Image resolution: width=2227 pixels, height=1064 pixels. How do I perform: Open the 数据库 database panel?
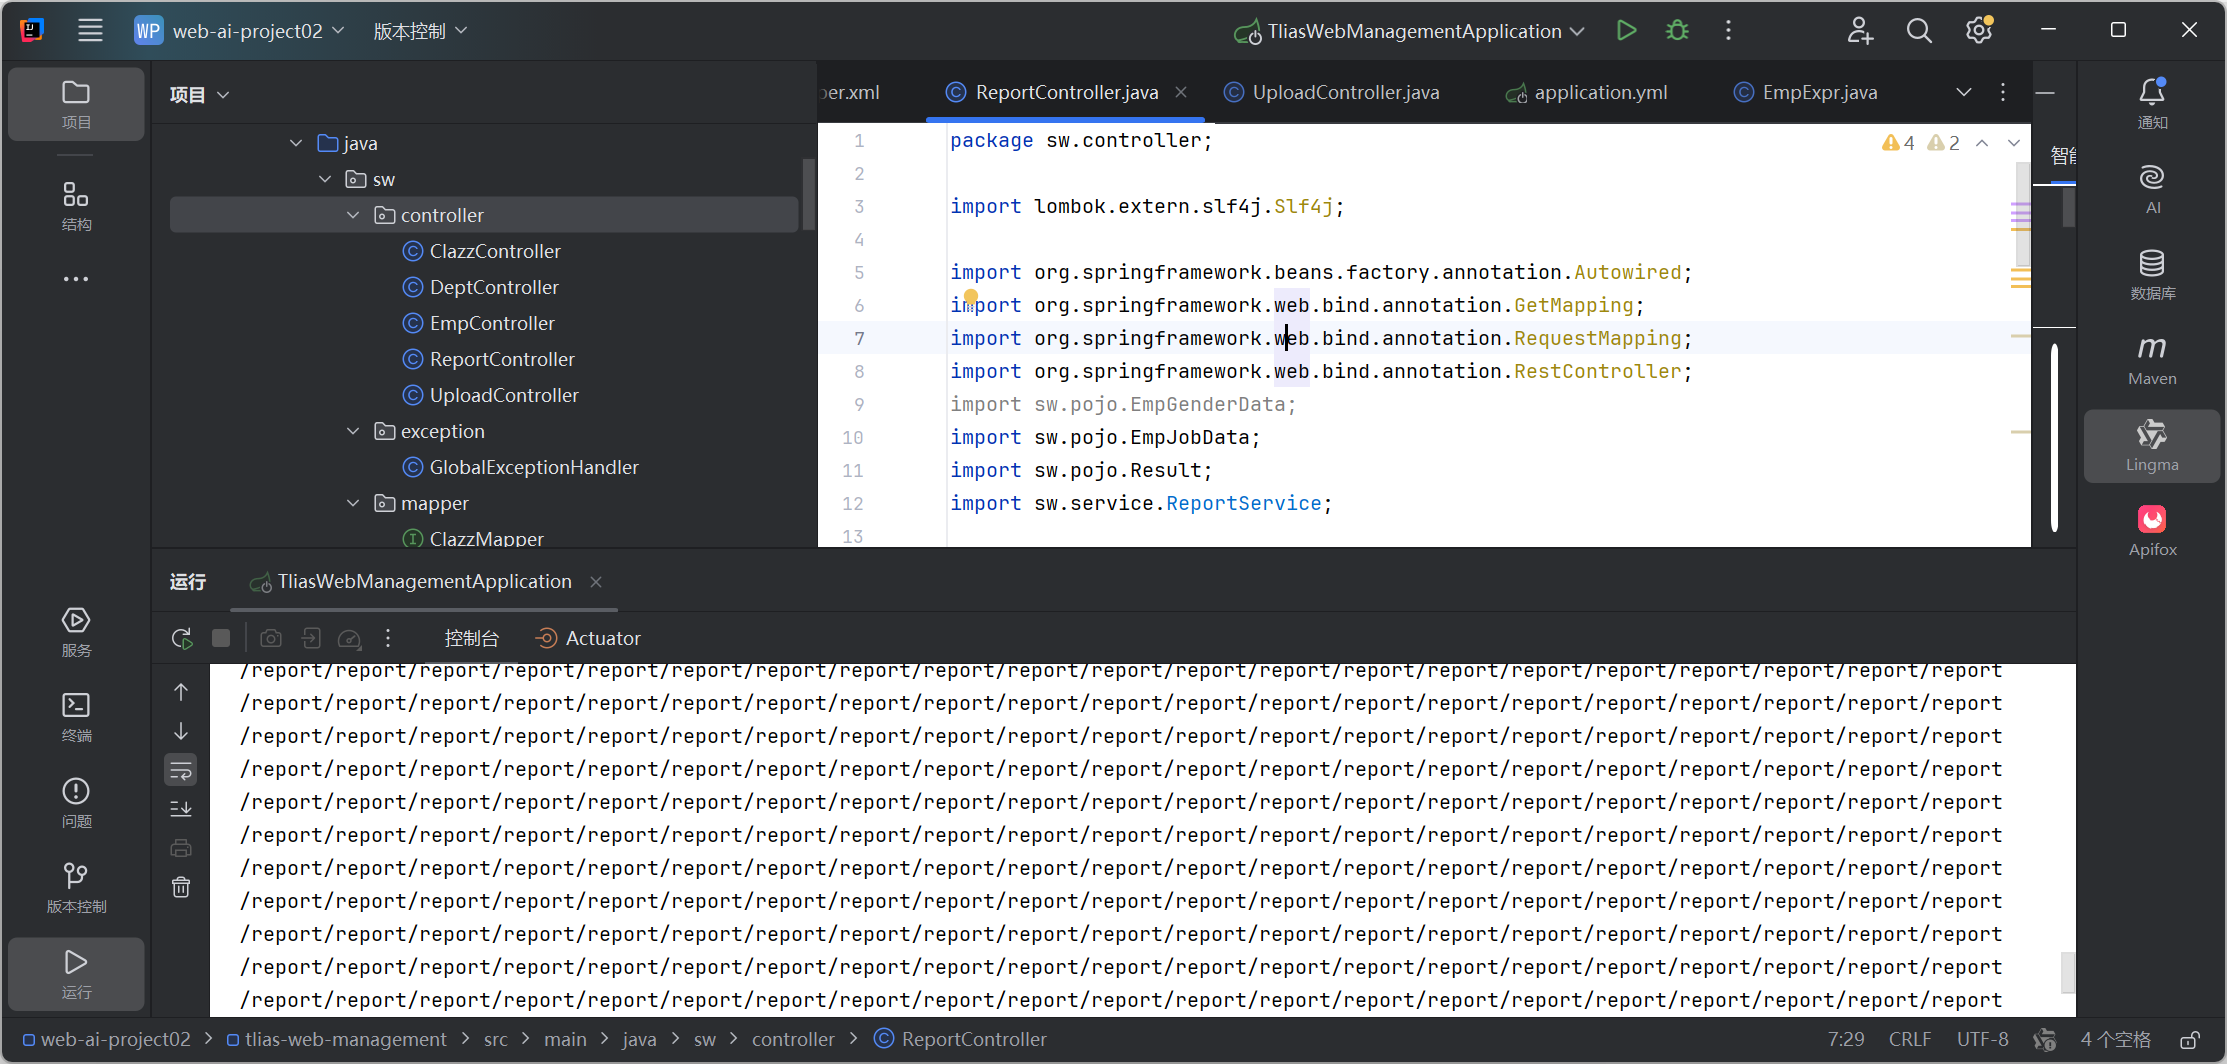2152,275
